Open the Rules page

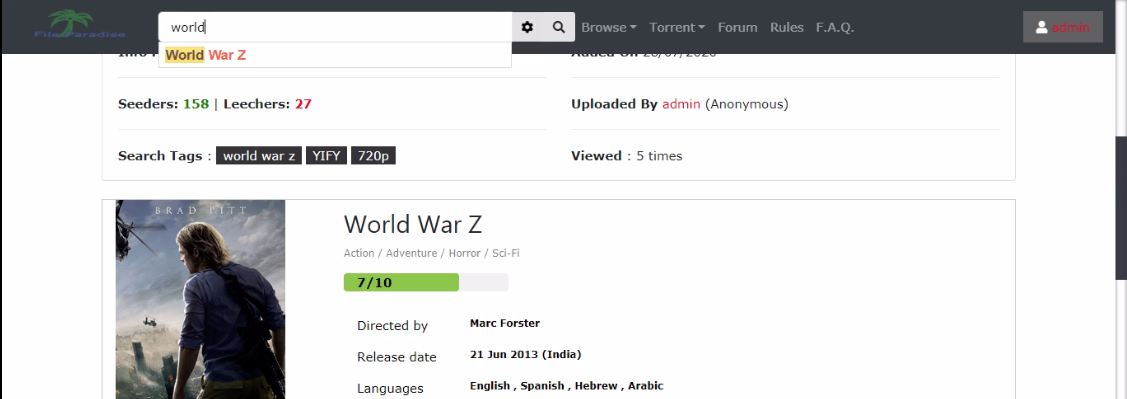point(787,27)
